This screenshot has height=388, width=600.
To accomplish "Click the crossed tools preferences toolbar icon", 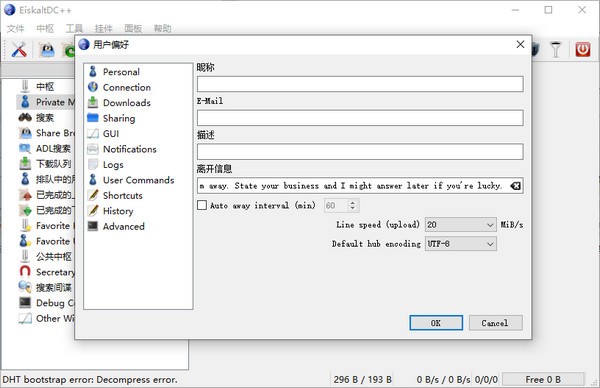I will click(x=19, y=50).
